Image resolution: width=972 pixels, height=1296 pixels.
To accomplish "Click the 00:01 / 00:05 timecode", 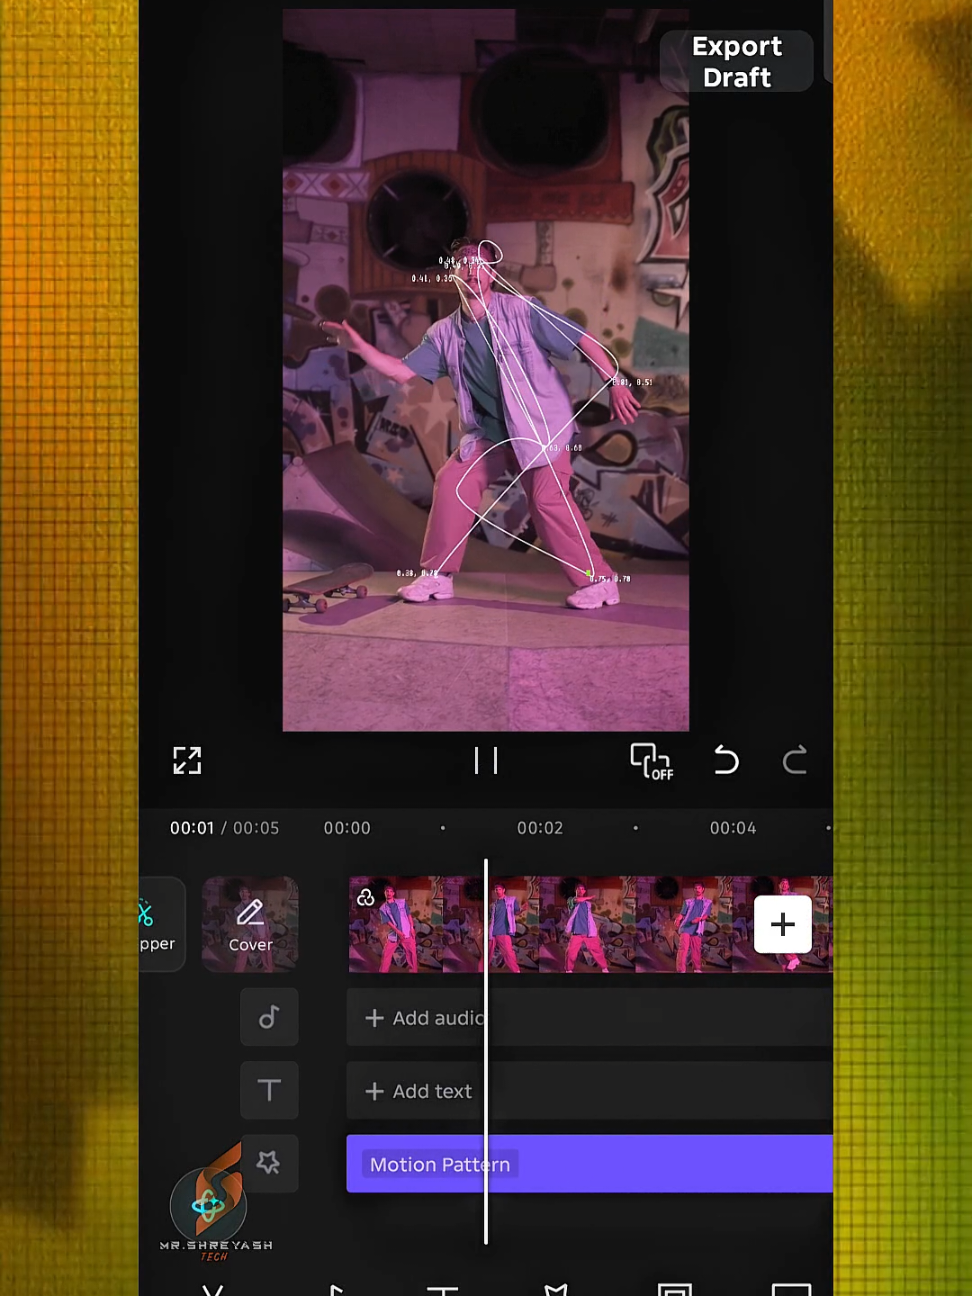I will (224, 828).
